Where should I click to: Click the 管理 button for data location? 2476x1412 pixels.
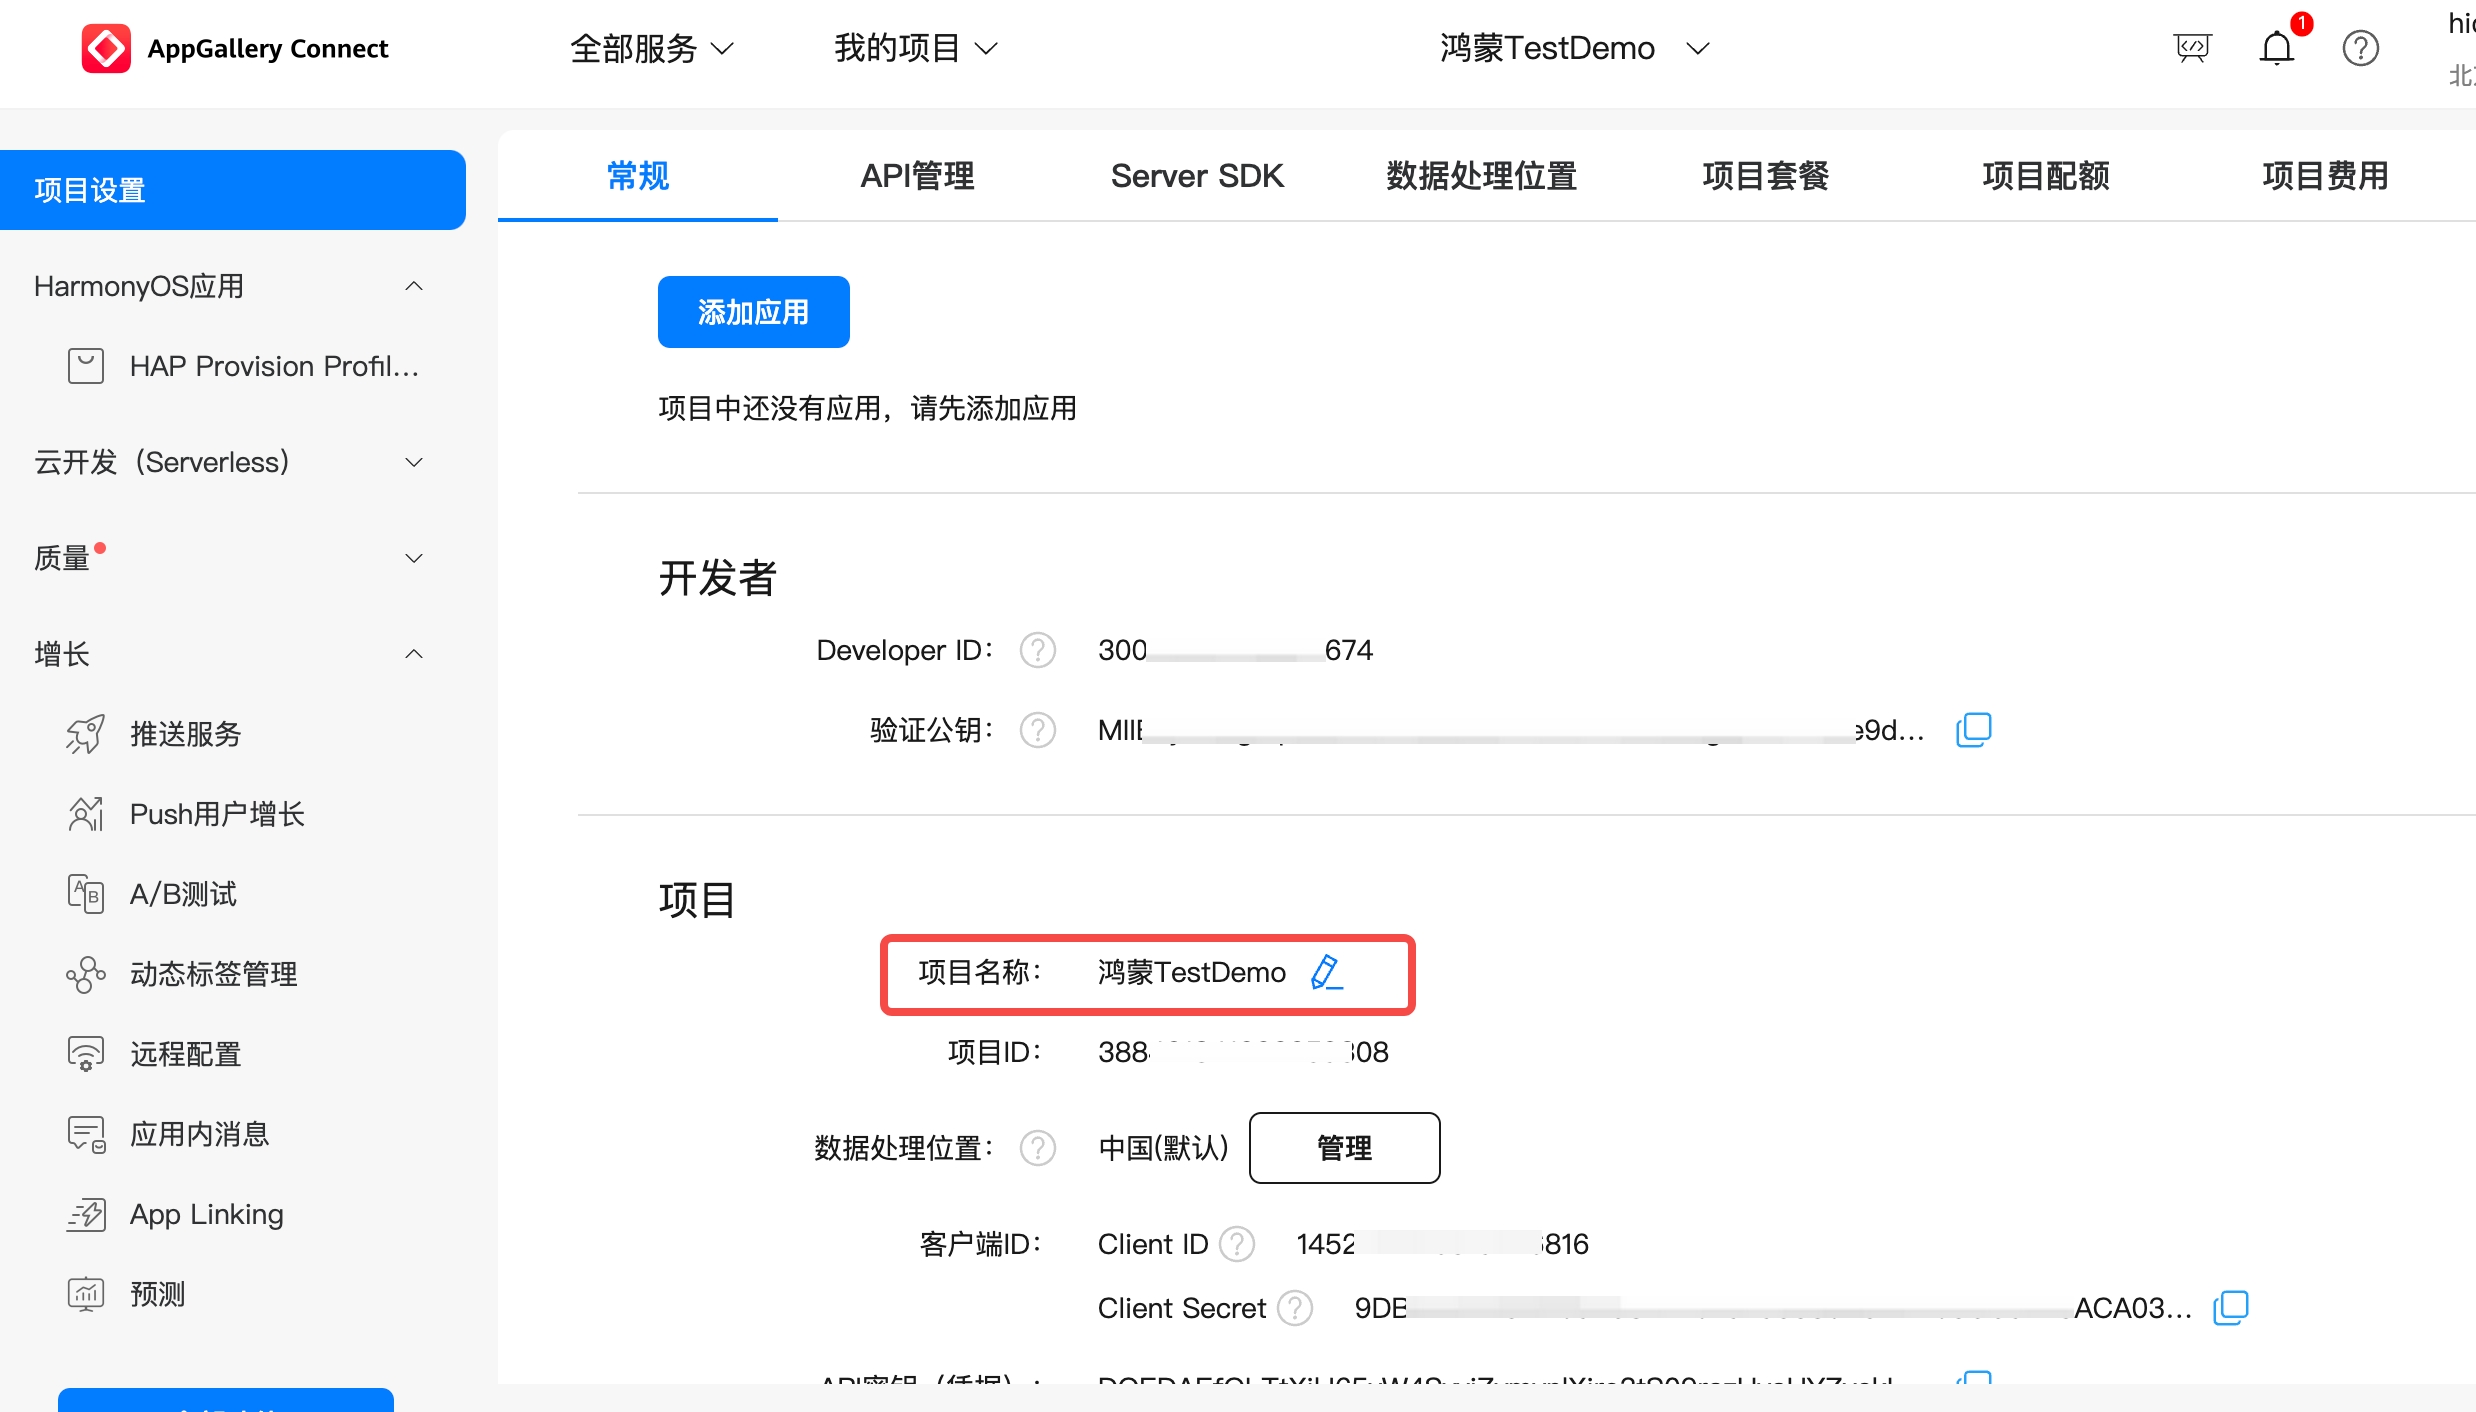click(1345, 1148)
